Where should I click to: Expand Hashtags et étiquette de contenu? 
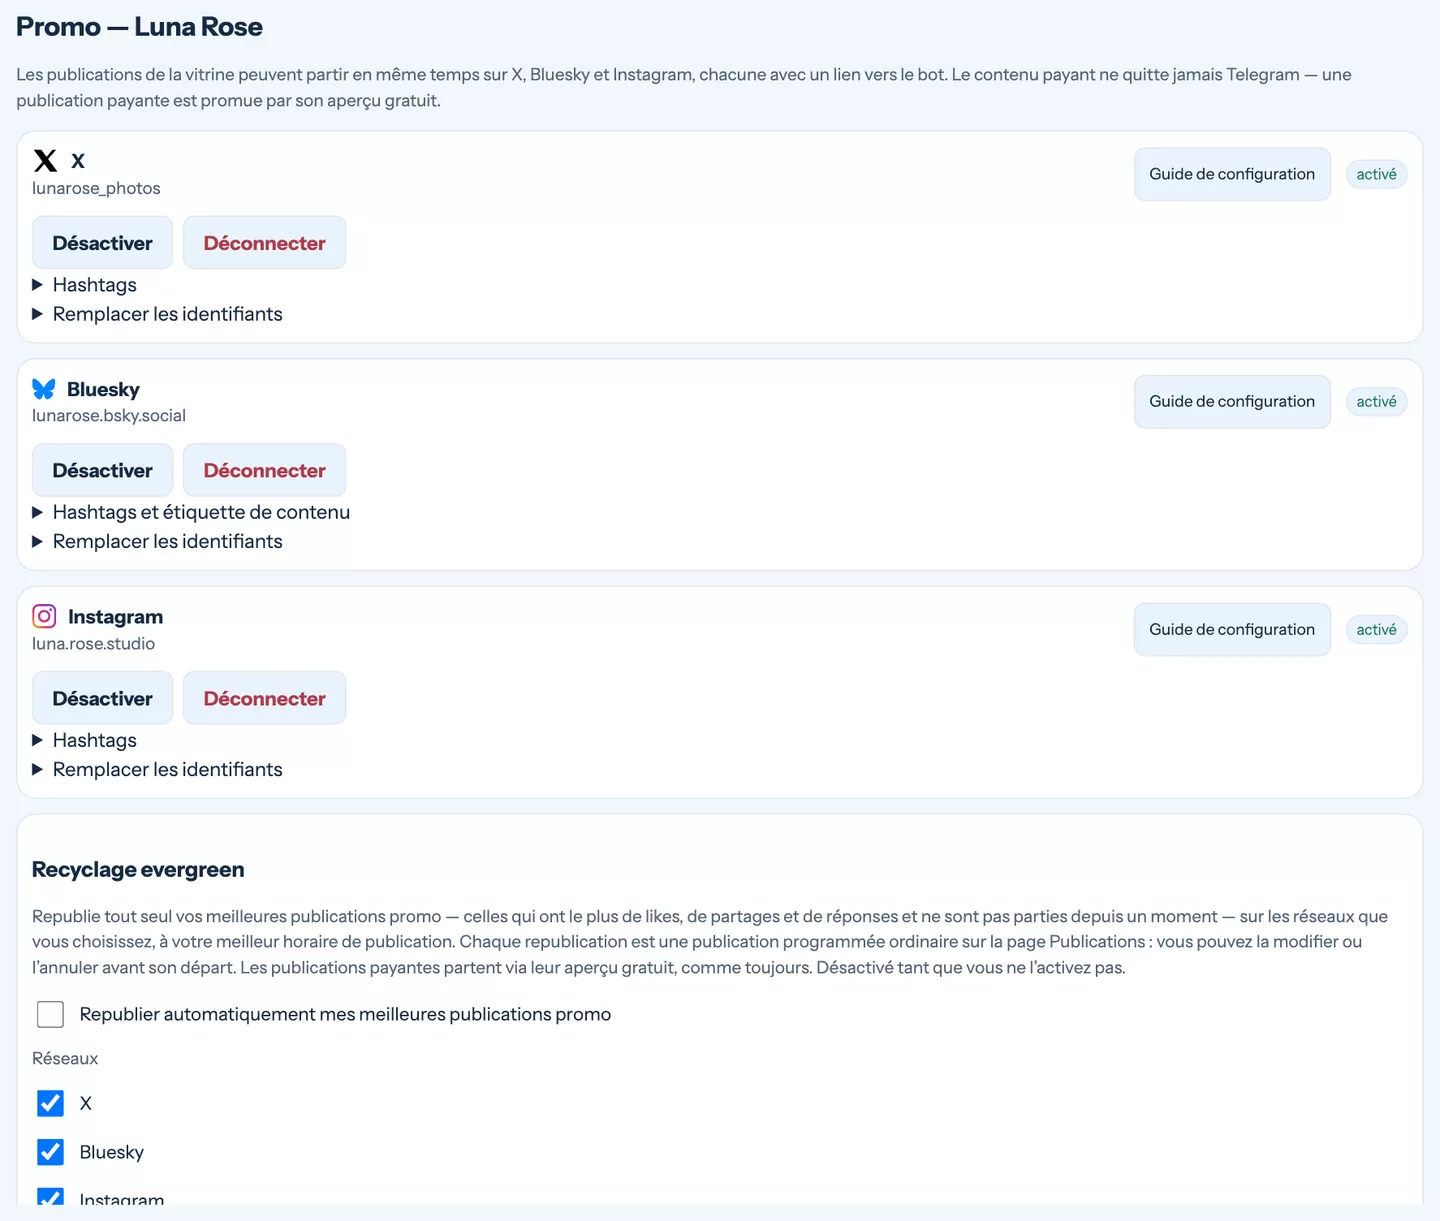191,512
